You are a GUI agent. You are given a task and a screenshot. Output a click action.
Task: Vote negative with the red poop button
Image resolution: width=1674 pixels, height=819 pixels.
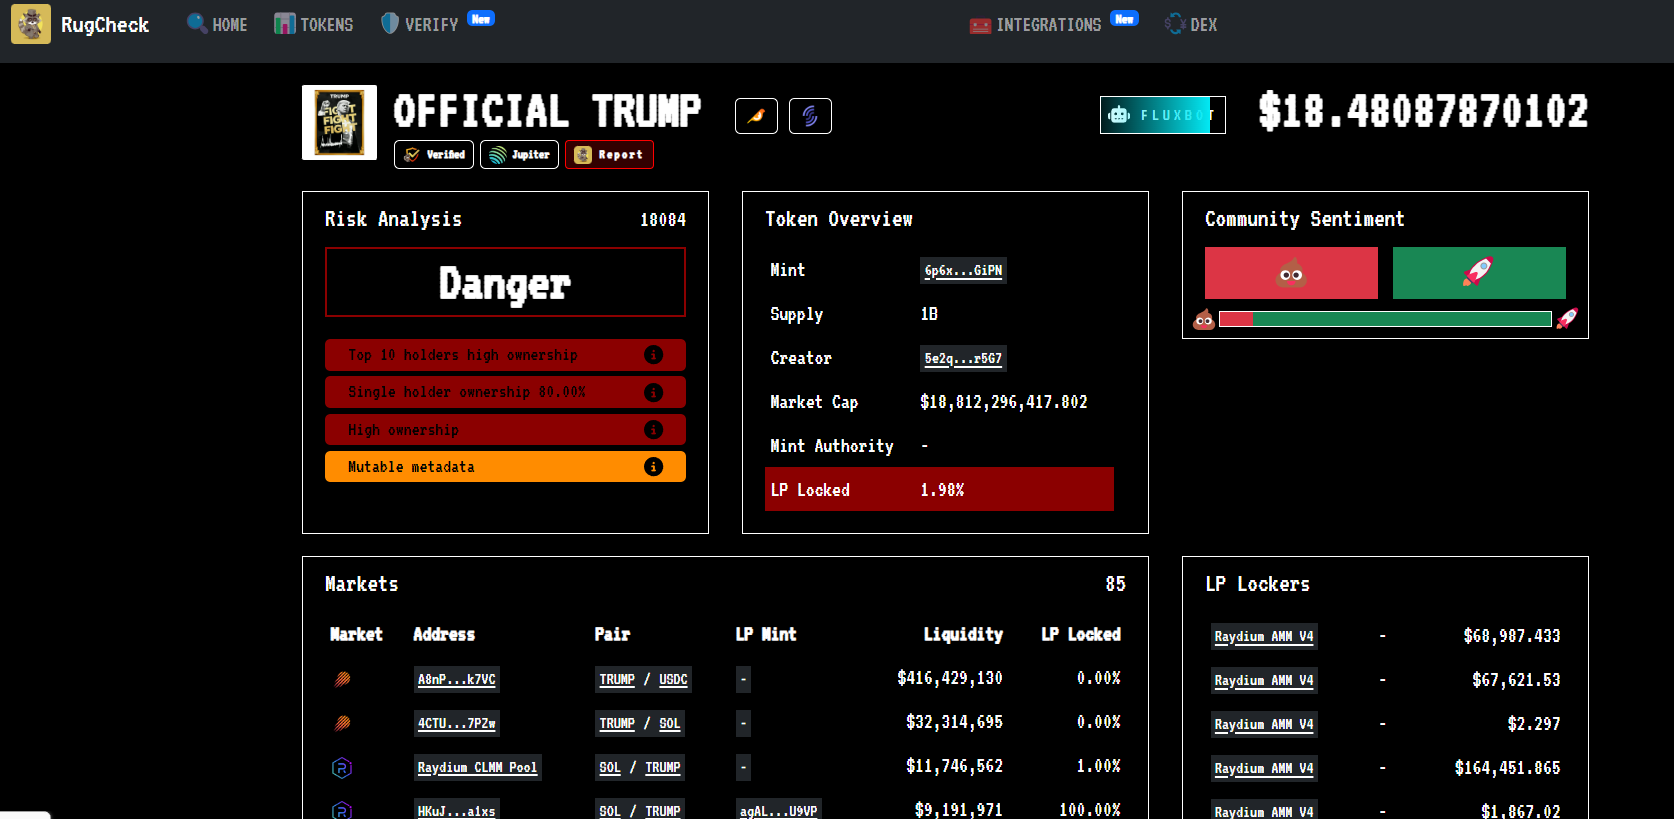pyautogui.click(x=1291, y=273)
